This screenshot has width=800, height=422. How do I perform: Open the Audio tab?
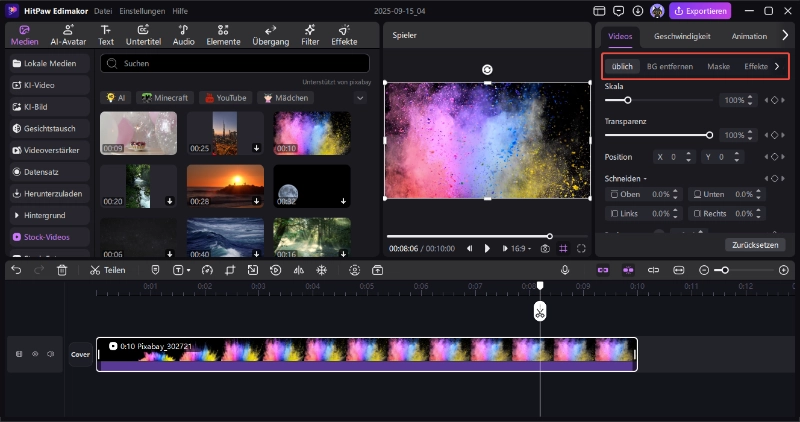[183, 35]
